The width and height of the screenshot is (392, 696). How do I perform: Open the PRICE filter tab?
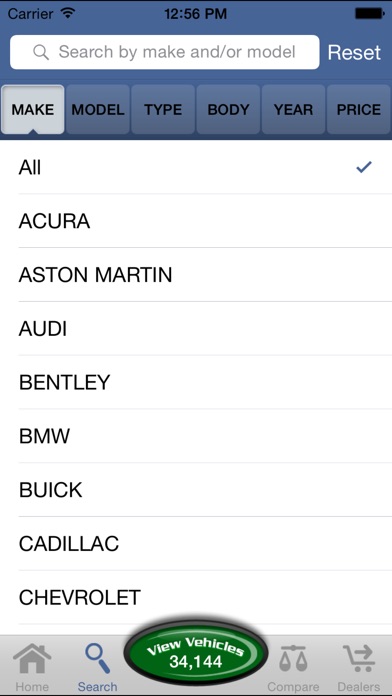pyautogui.click(x=359, y=110)
